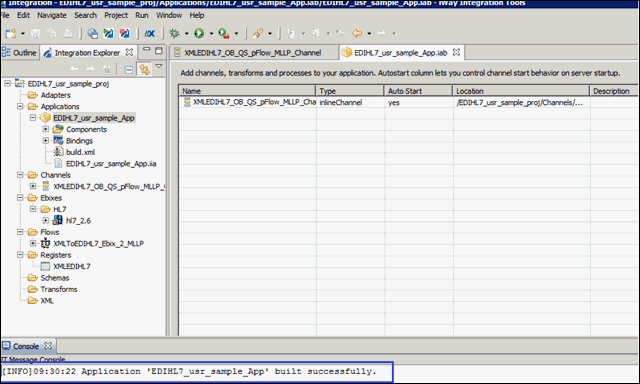Click the yellow Back navigation arrow
This screenshot has height=384, width=640.
tap(357, 33)
